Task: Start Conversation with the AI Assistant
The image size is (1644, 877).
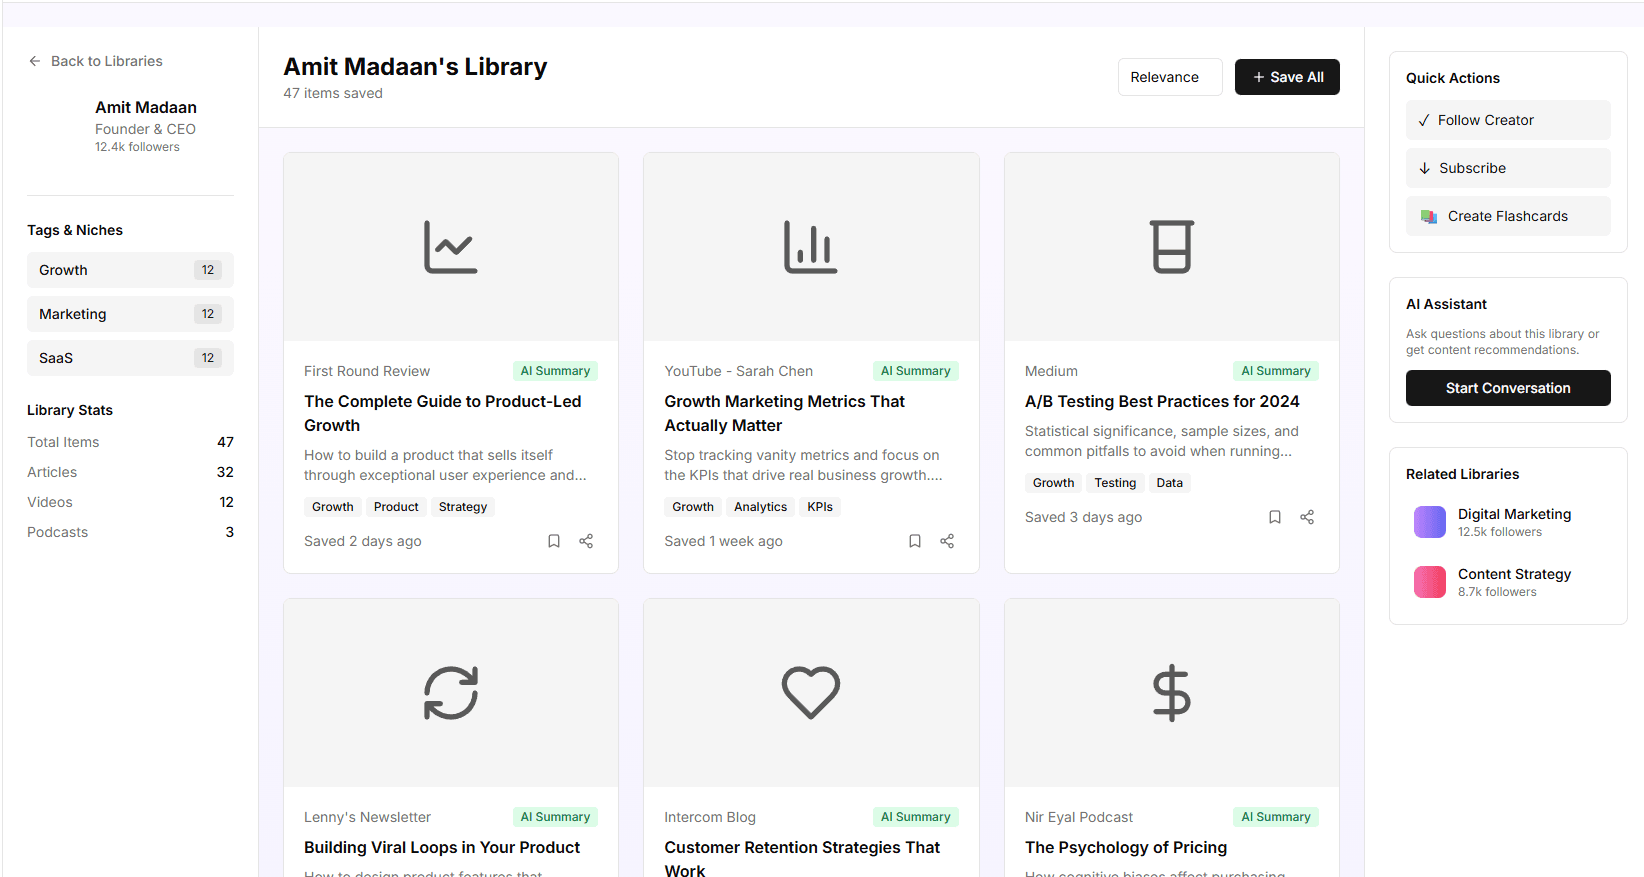Action: pos(1507,388)
